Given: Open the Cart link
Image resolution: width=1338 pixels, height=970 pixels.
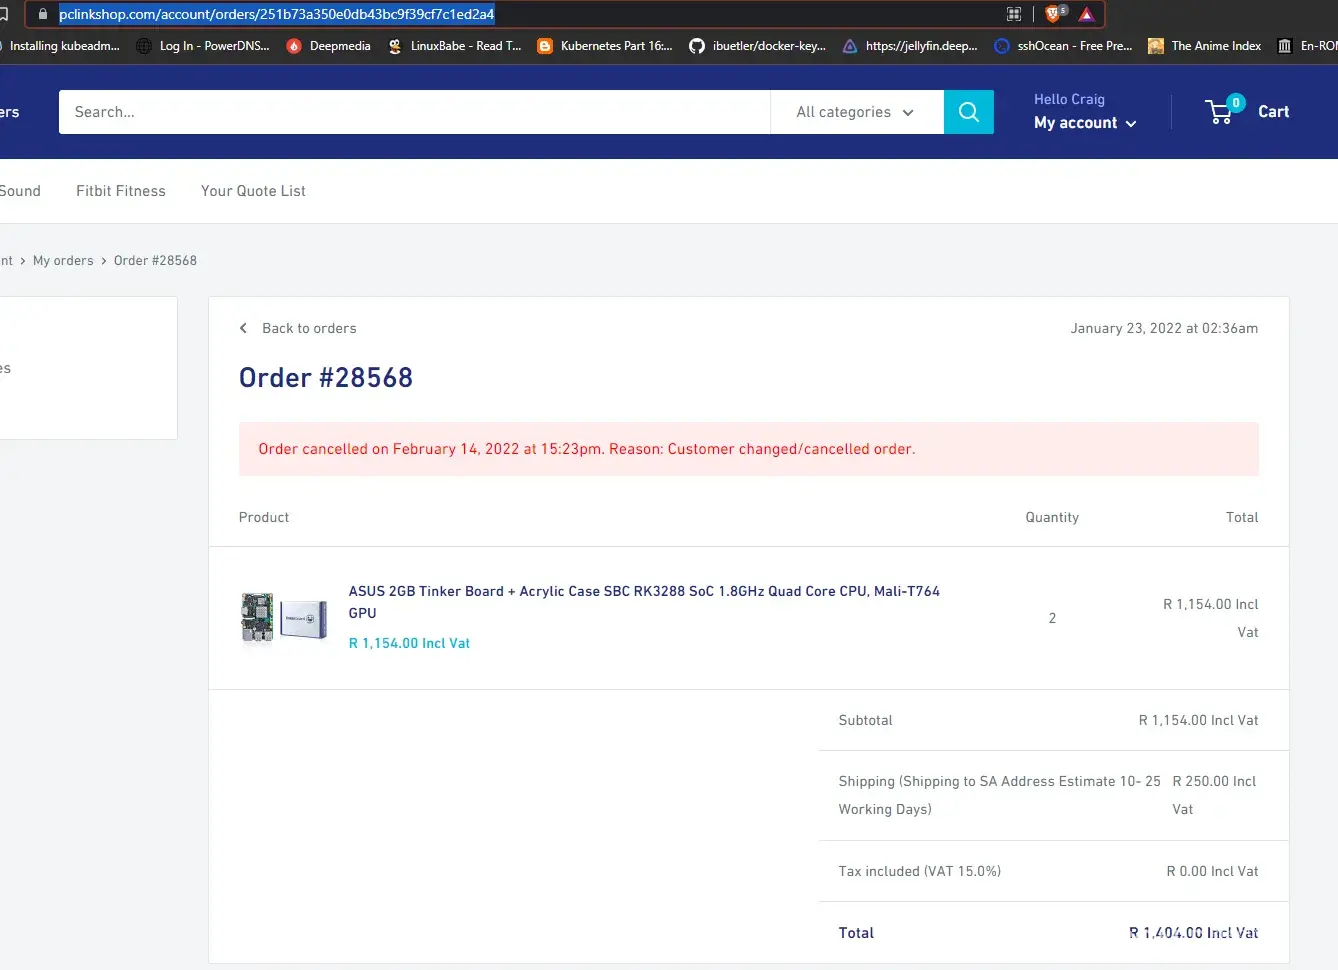Looking at the screenshot, I should [x=1273, y=112].
